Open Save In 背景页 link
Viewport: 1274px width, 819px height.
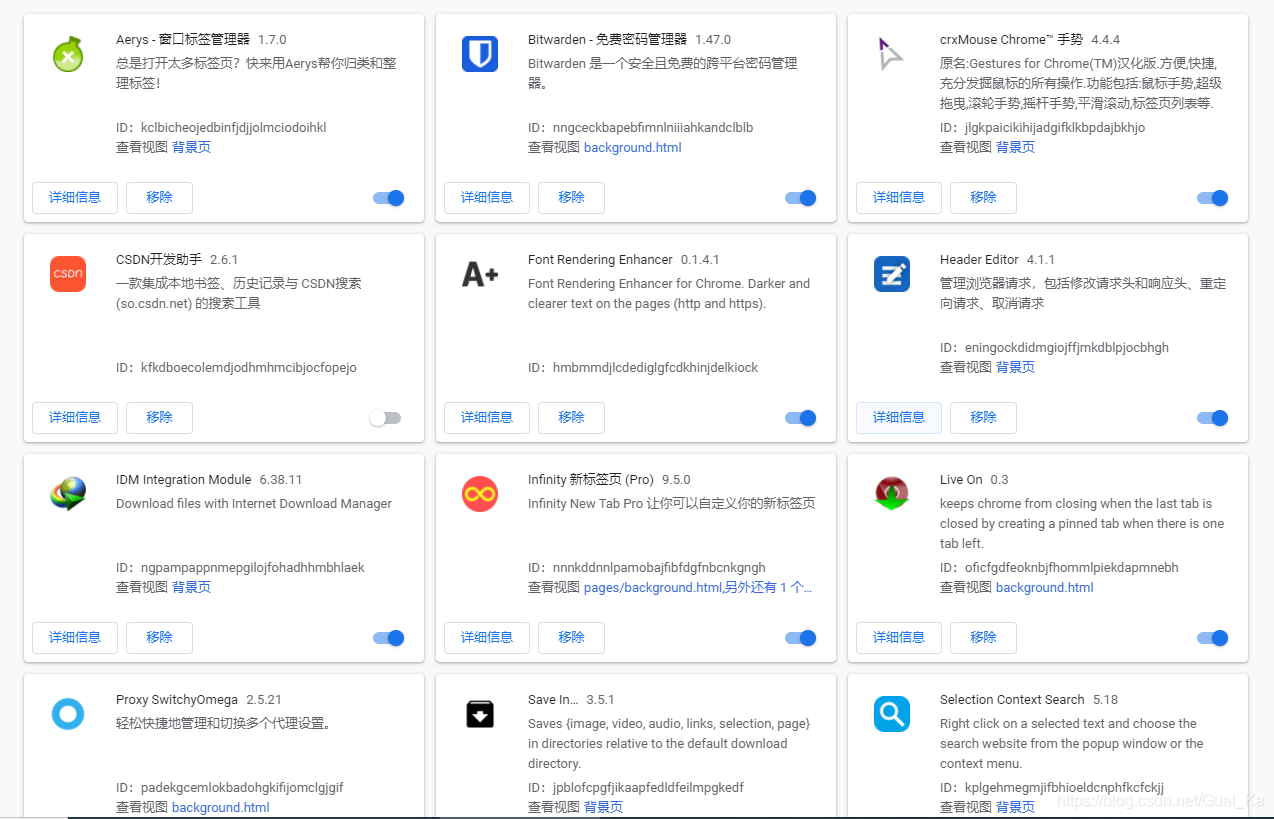click(603, 808)
